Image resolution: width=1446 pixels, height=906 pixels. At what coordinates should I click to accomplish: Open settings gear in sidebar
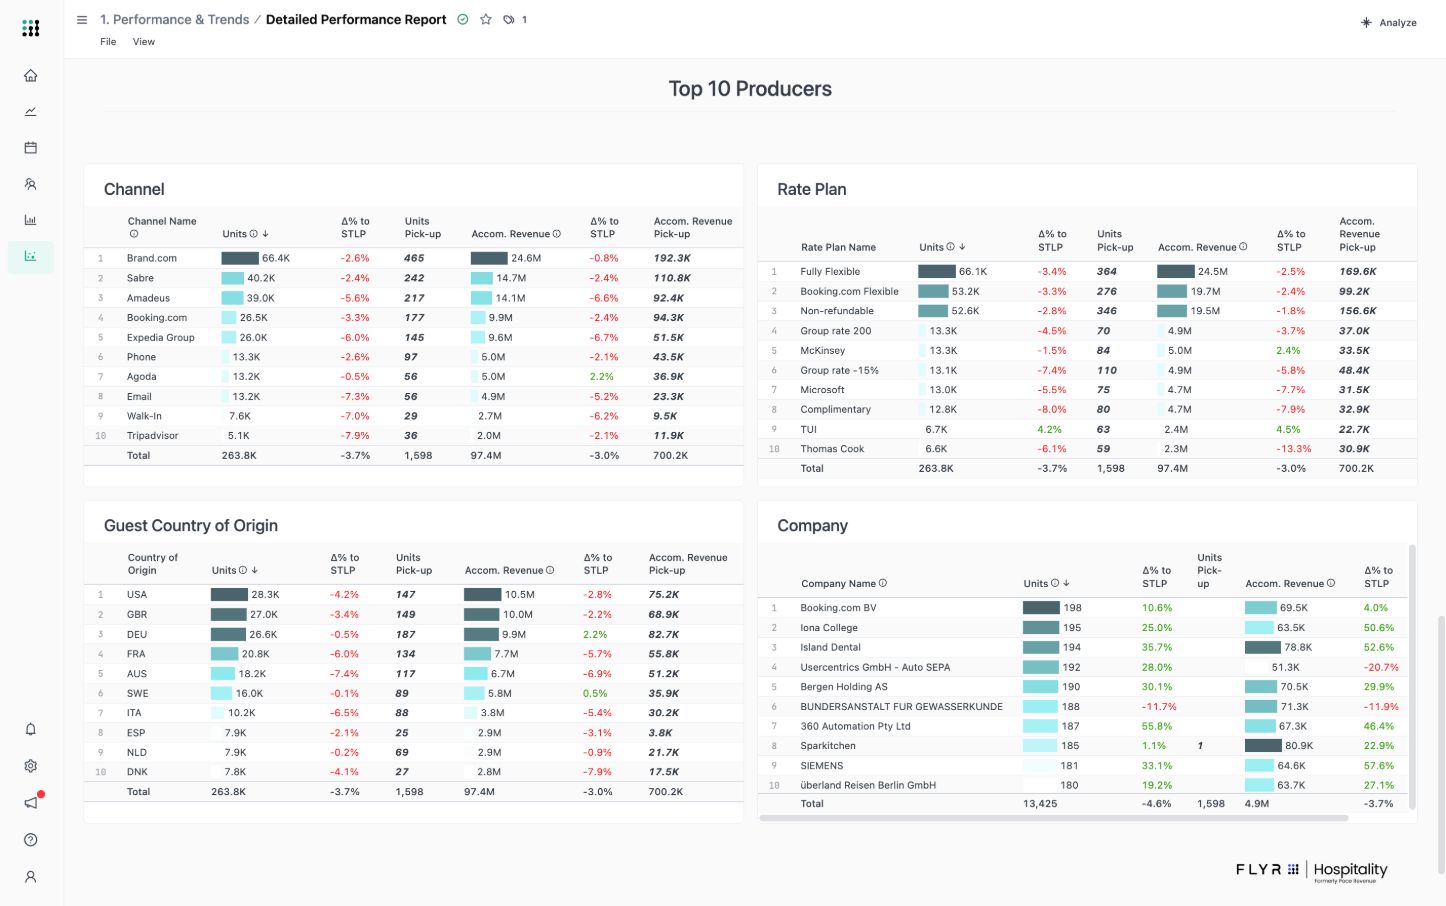coord(31,766)
